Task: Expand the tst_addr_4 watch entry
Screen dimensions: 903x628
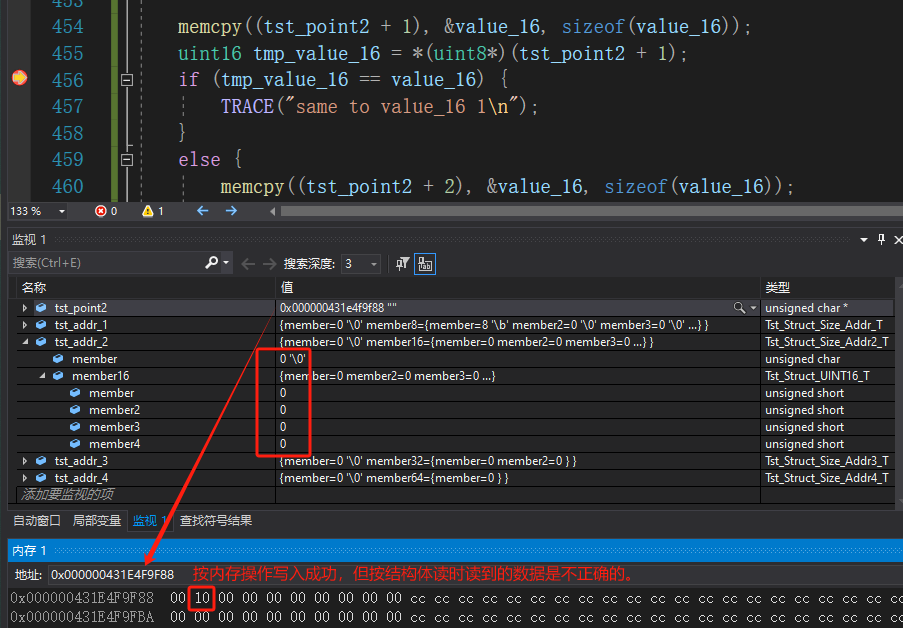Action: click(x=25, y=478)
